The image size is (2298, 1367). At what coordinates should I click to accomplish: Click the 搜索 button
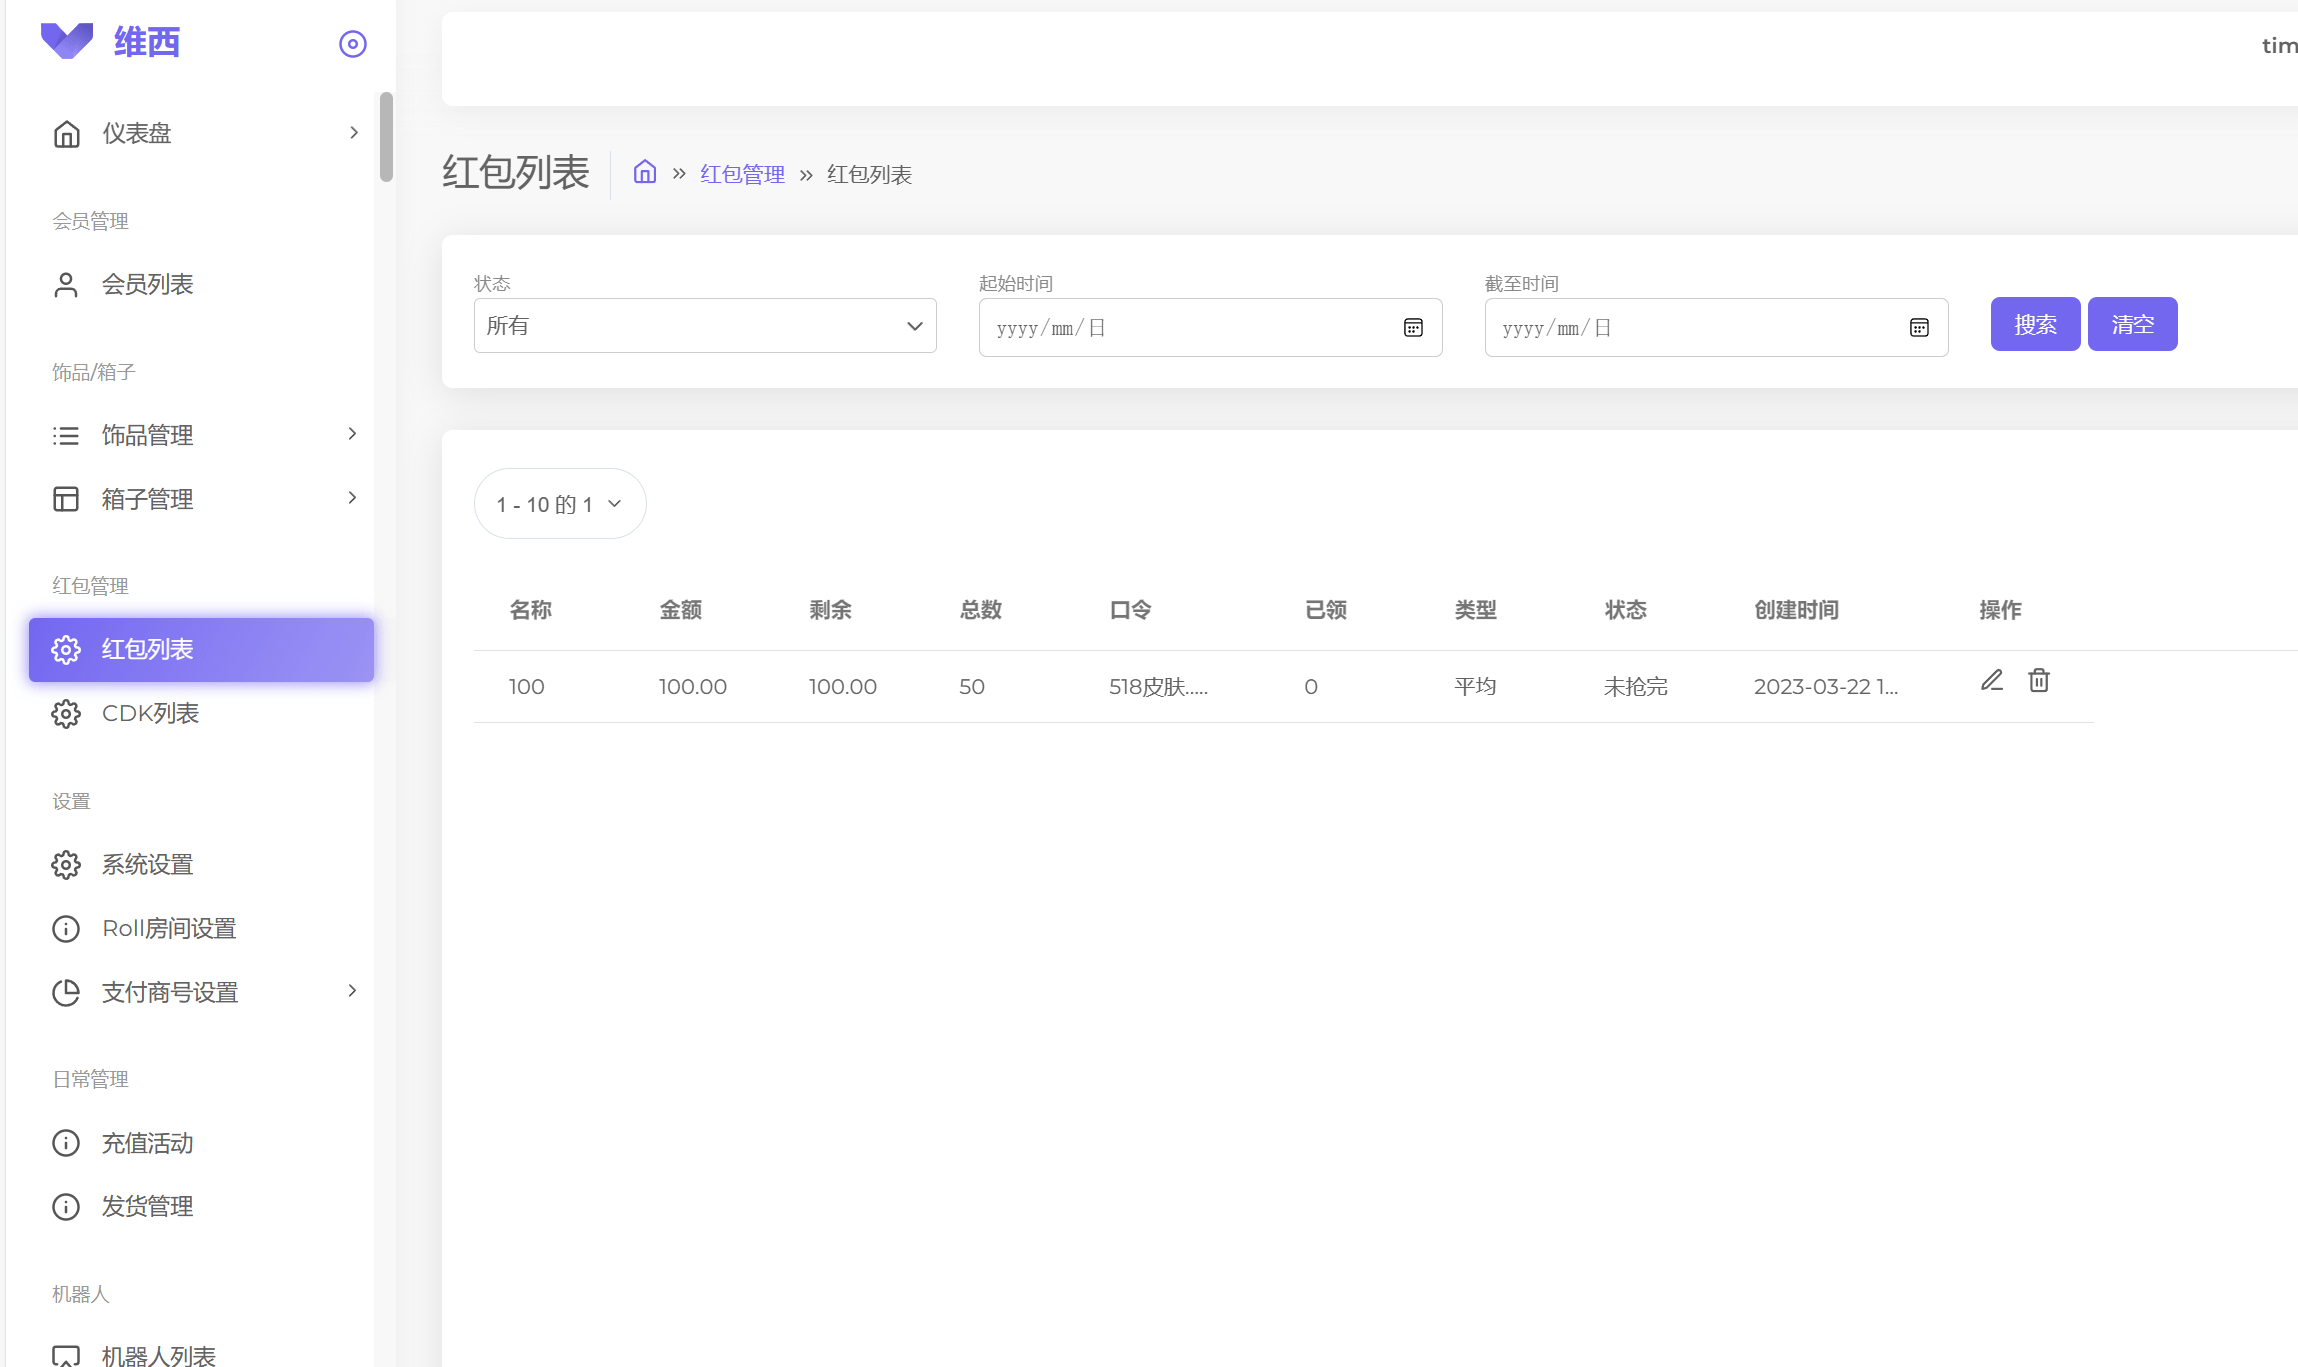click(2035, 324)
